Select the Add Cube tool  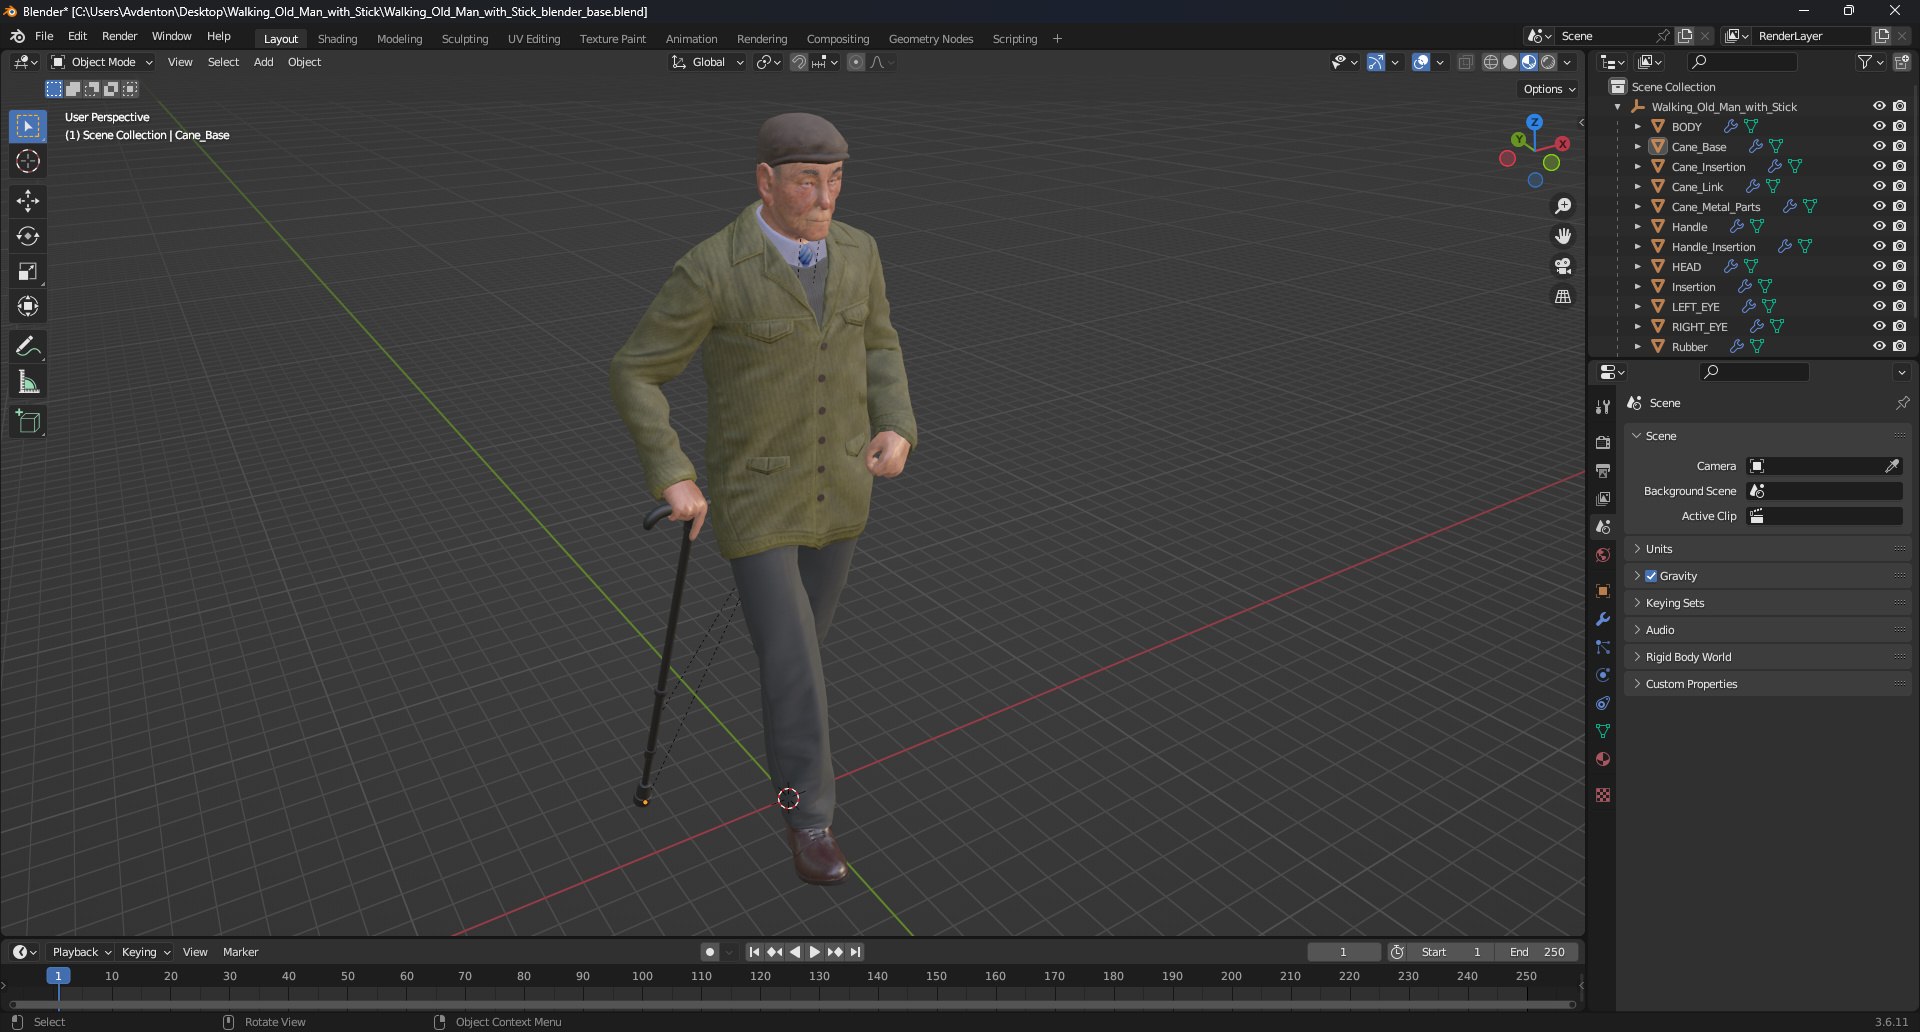tap(28, 422)
